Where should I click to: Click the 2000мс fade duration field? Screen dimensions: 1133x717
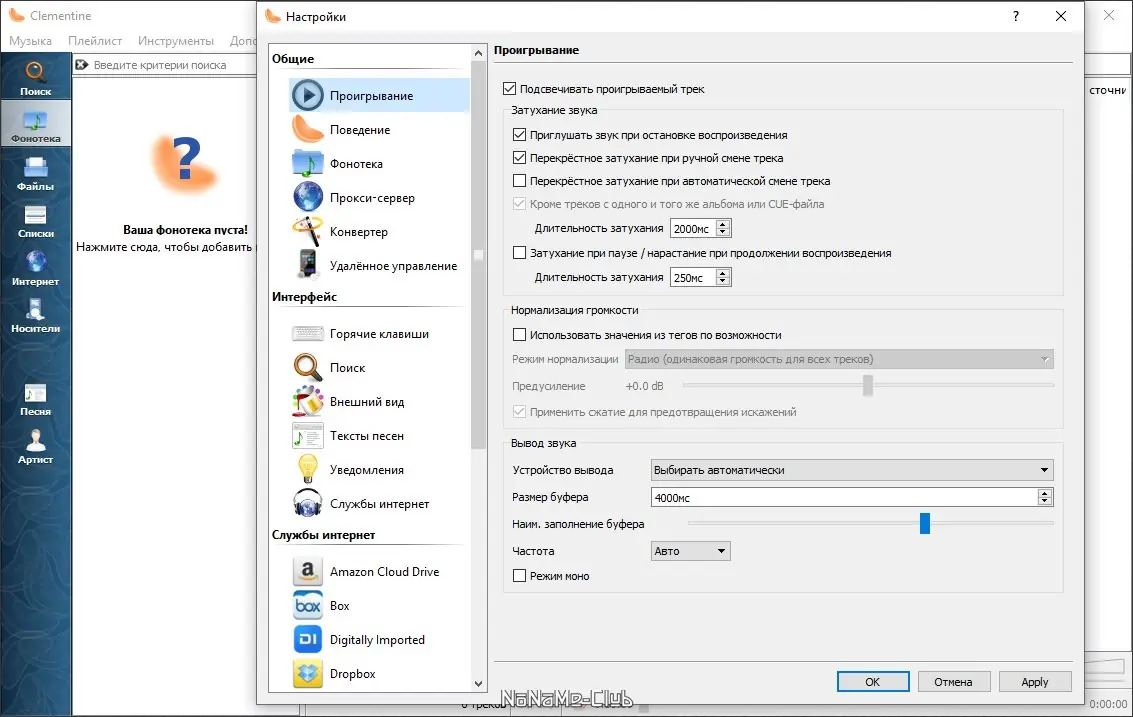click(x=693, y=228)
